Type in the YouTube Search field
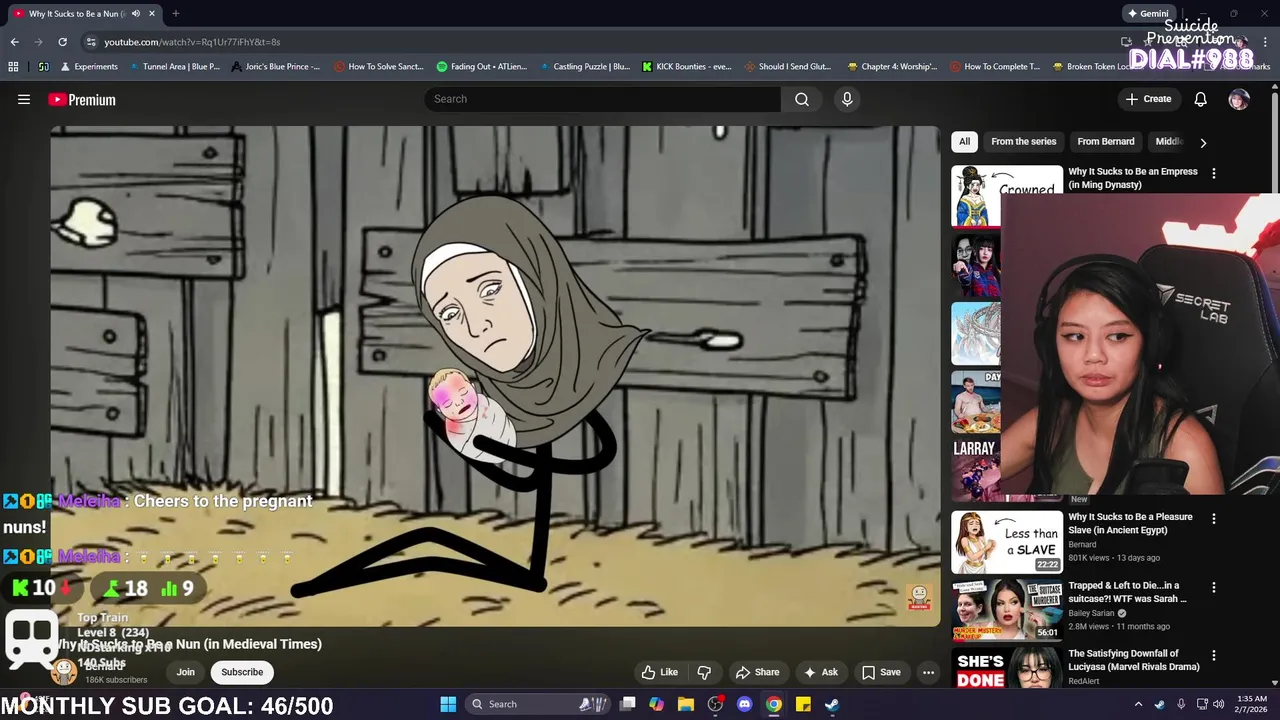 point(603,99)
